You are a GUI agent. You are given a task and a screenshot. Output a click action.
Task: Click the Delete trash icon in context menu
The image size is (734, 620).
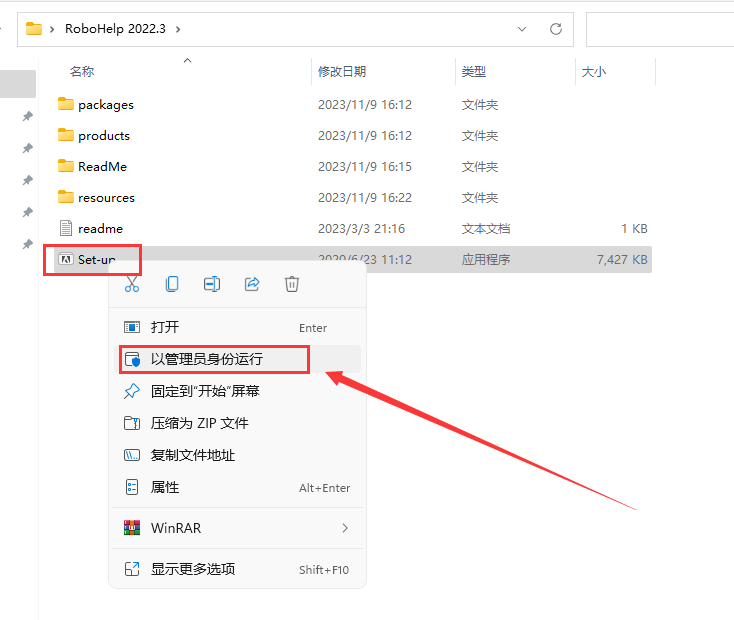tap(292, 284)
